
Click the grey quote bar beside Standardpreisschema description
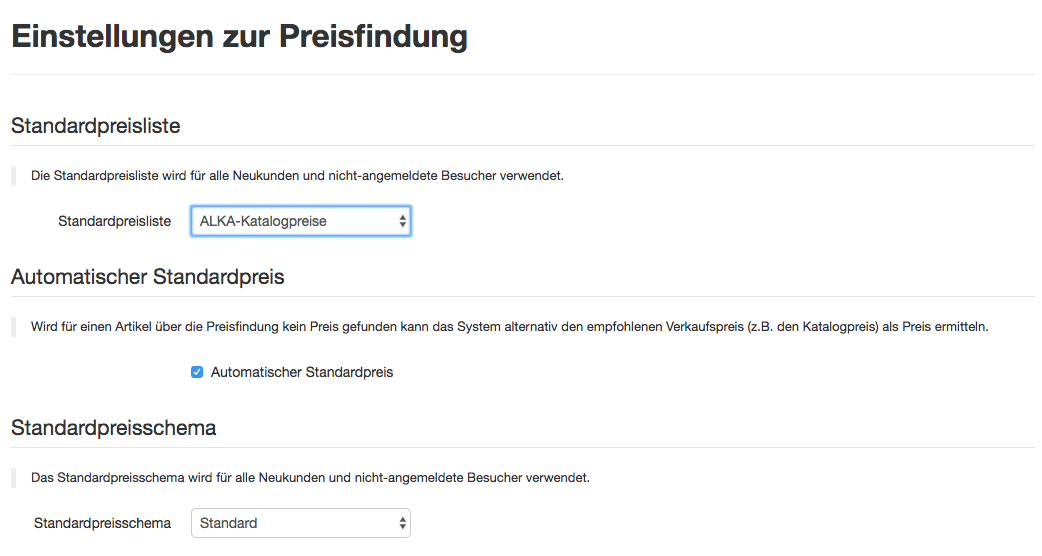pos(14,477)
